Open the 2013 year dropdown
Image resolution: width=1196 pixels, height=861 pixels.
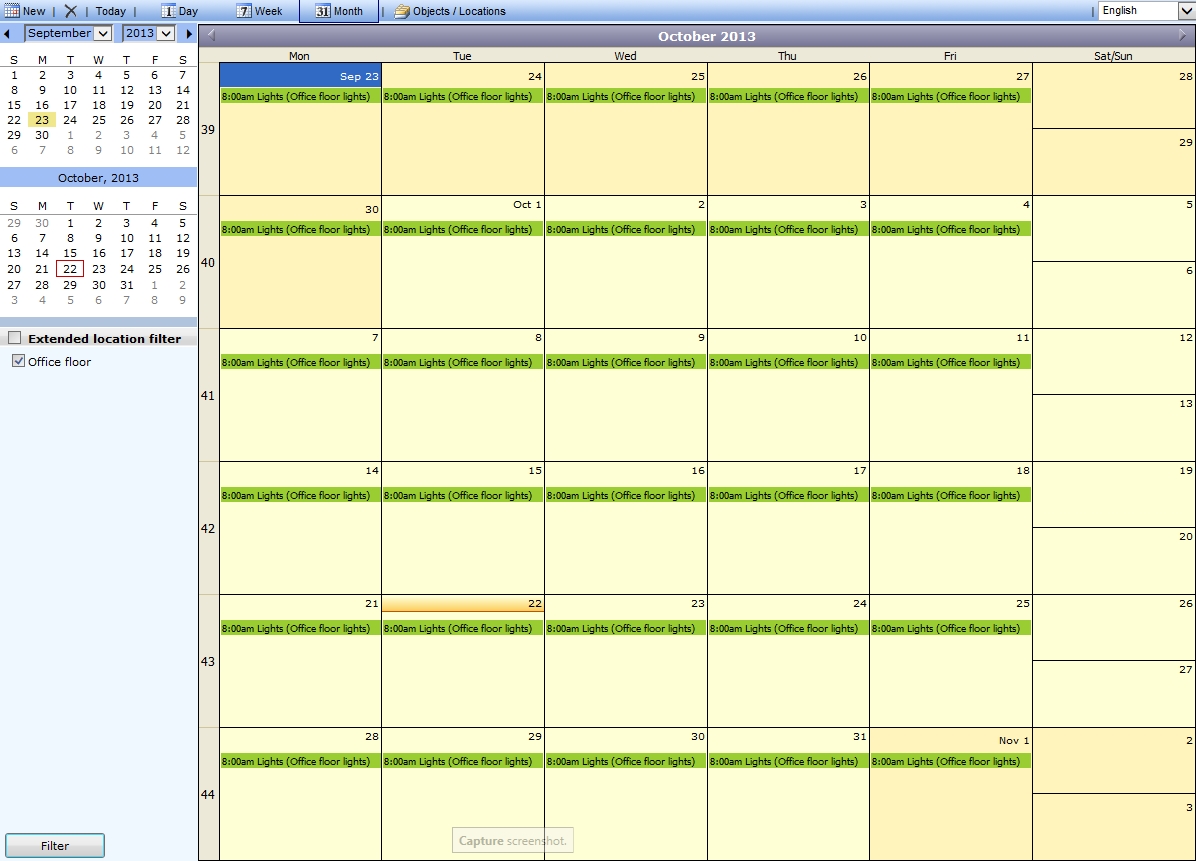pos(165,34)
